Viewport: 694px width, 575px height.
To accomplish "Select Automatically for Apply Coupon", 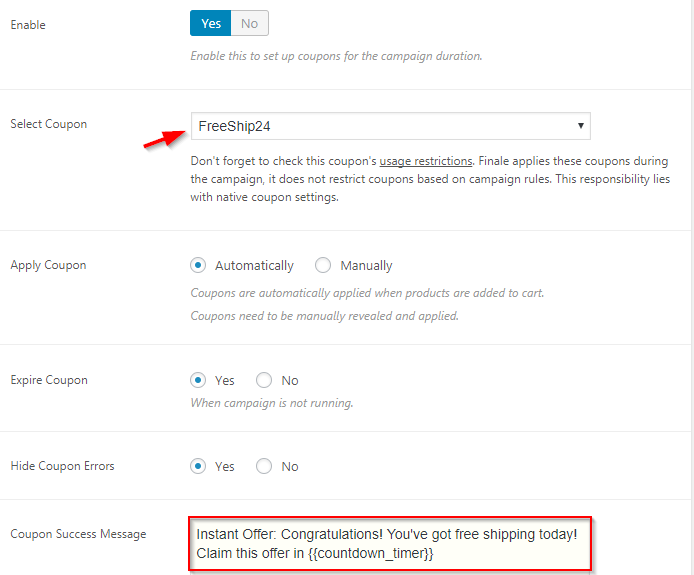I will [x=198, y=265].
